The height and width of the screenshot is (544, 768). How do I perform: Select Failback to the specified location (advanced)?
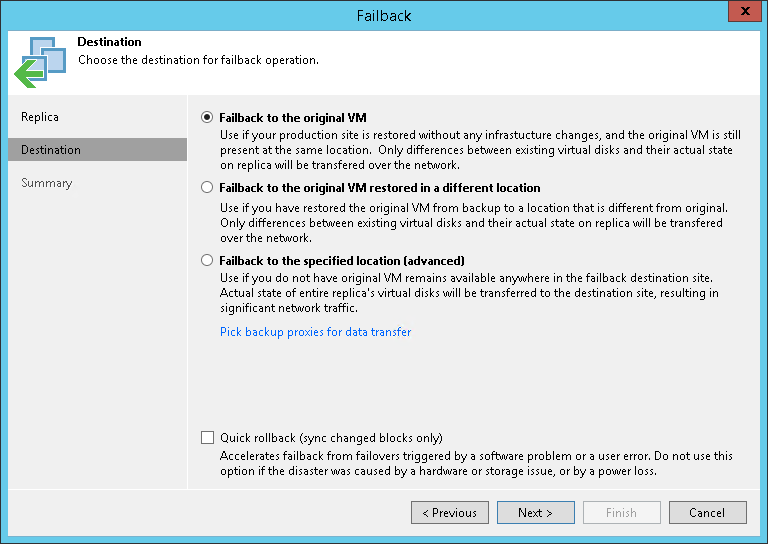coord(207,259)
